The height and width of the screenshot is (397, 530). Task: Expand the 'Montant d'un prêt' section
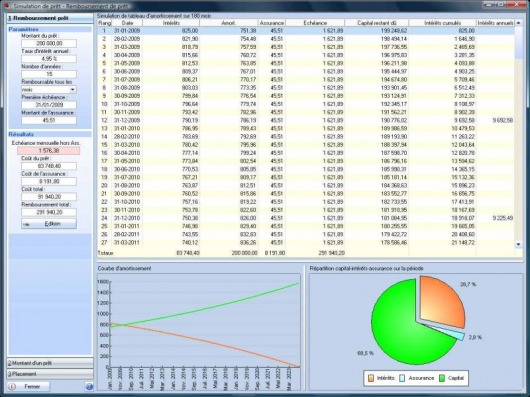tap(50, 363)
